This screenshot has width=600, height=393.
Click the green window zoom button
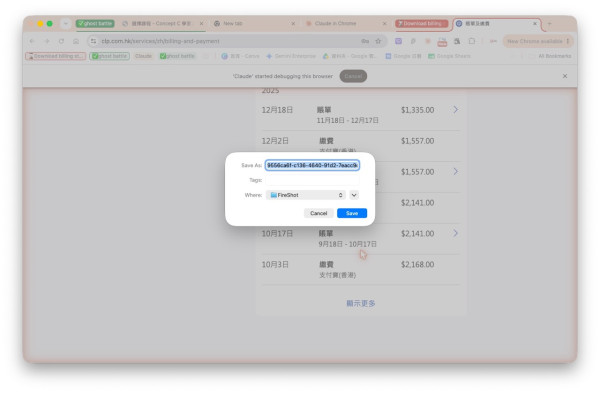point(50,24)
